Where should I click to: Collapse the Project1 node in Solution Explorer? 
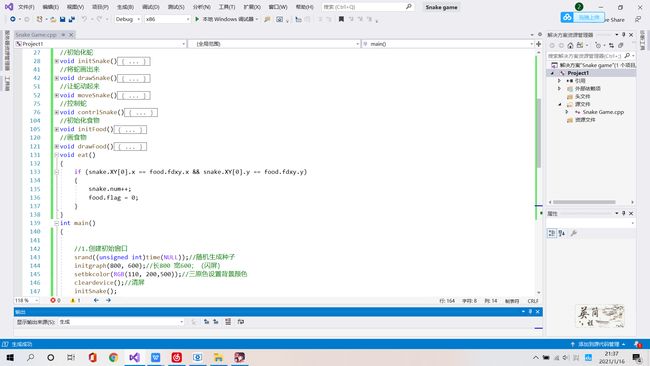(552, 73)
